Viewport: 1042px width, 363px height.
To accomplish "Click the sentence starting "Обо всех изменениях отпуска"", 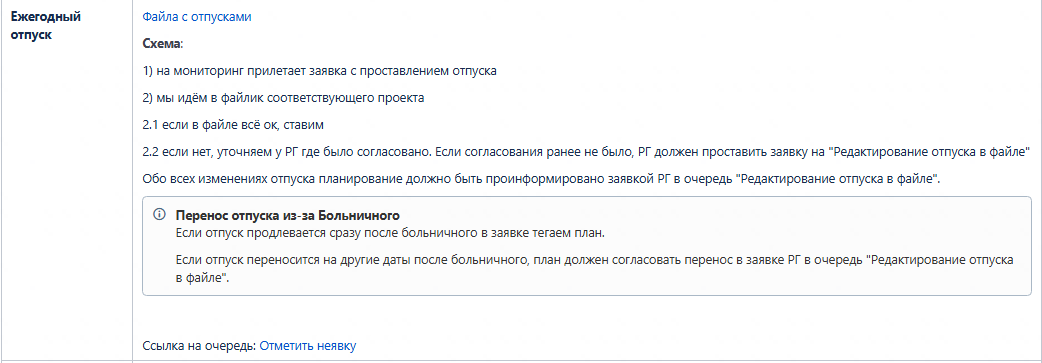I will pyautogui.click(x=542, y=180).
